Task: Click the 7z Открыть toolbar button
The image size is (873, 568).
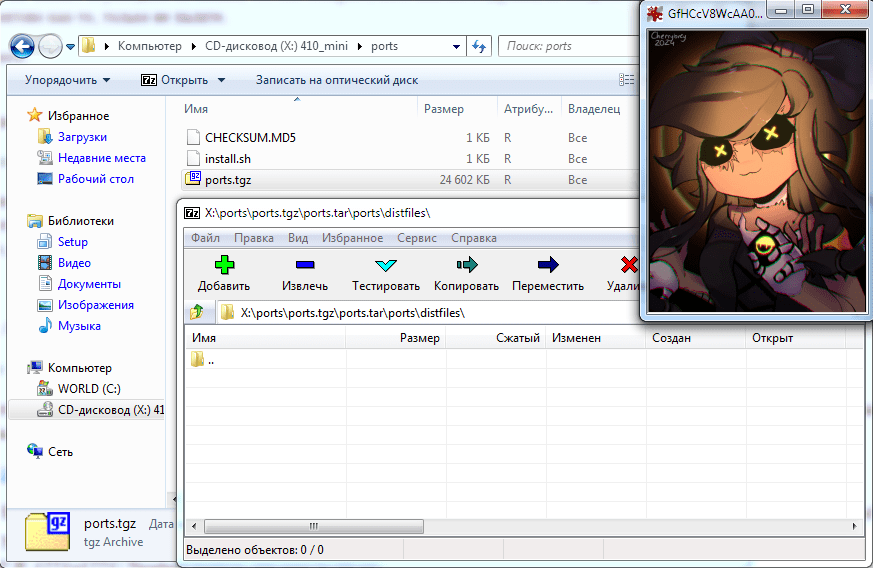Action: tap(174, 80)
